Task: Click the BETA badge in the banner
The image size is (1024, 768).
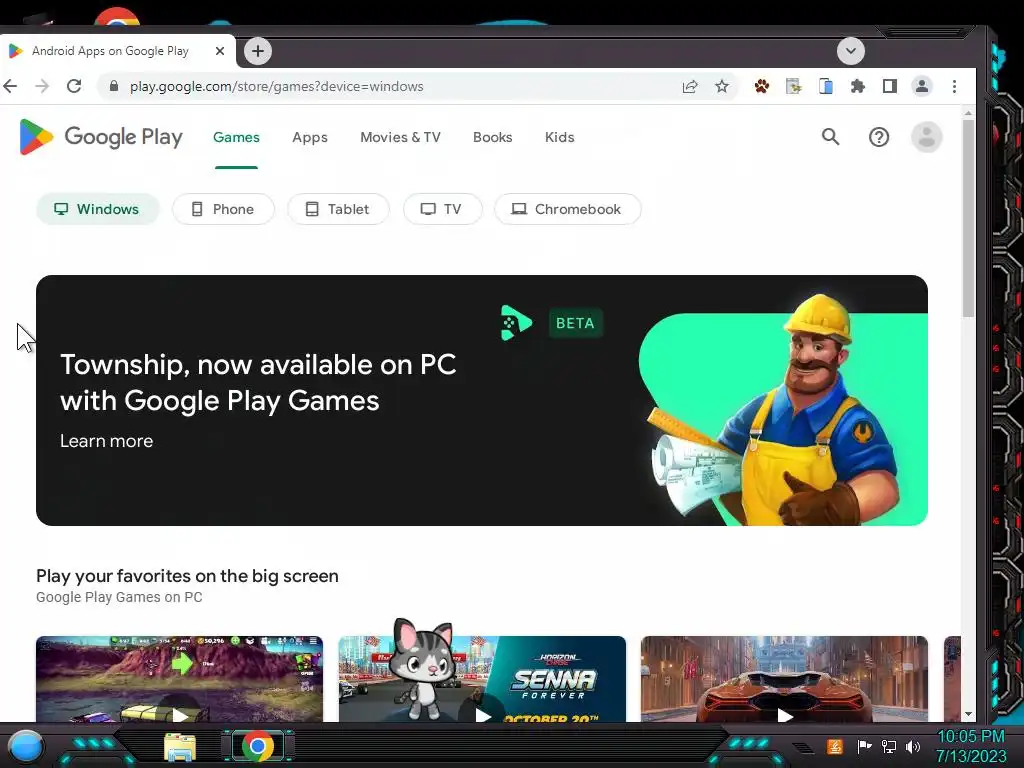Action: (x=575, y=323)
